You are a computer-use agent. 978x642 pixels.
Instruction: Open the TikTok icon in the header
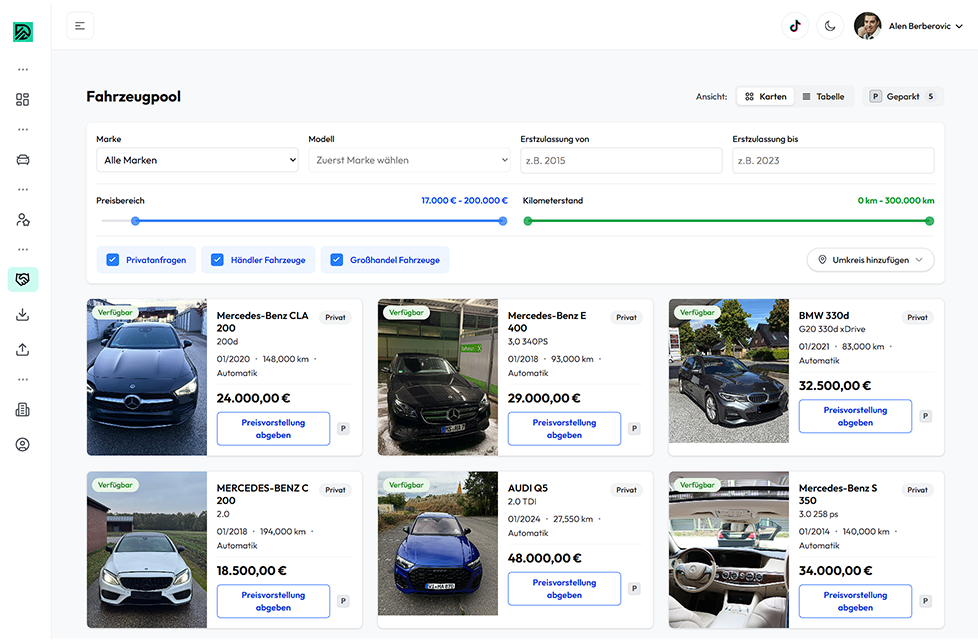tap(794, 25)
